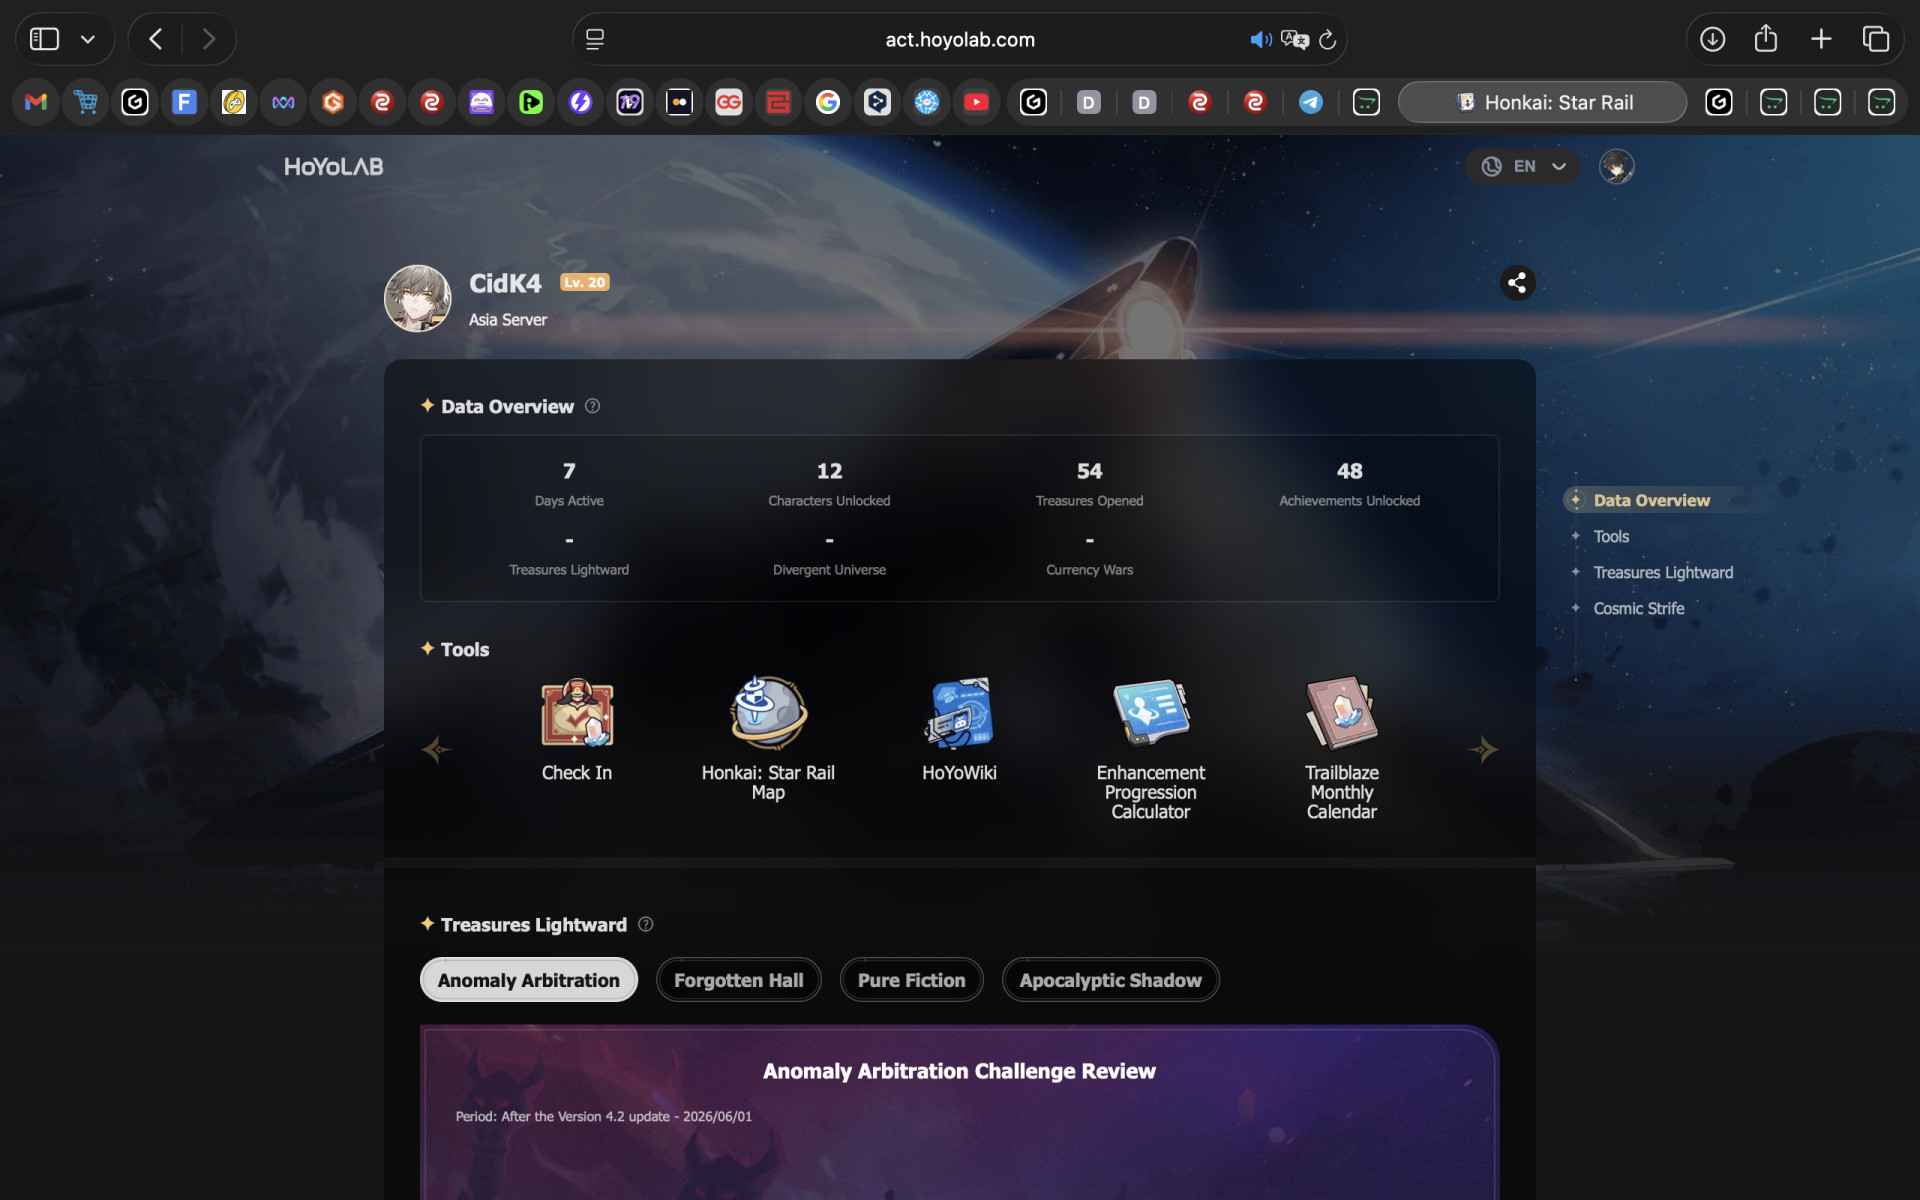Open Safari downloads icon
Screen dimensions: 1920x1200
click(1712, 39)
